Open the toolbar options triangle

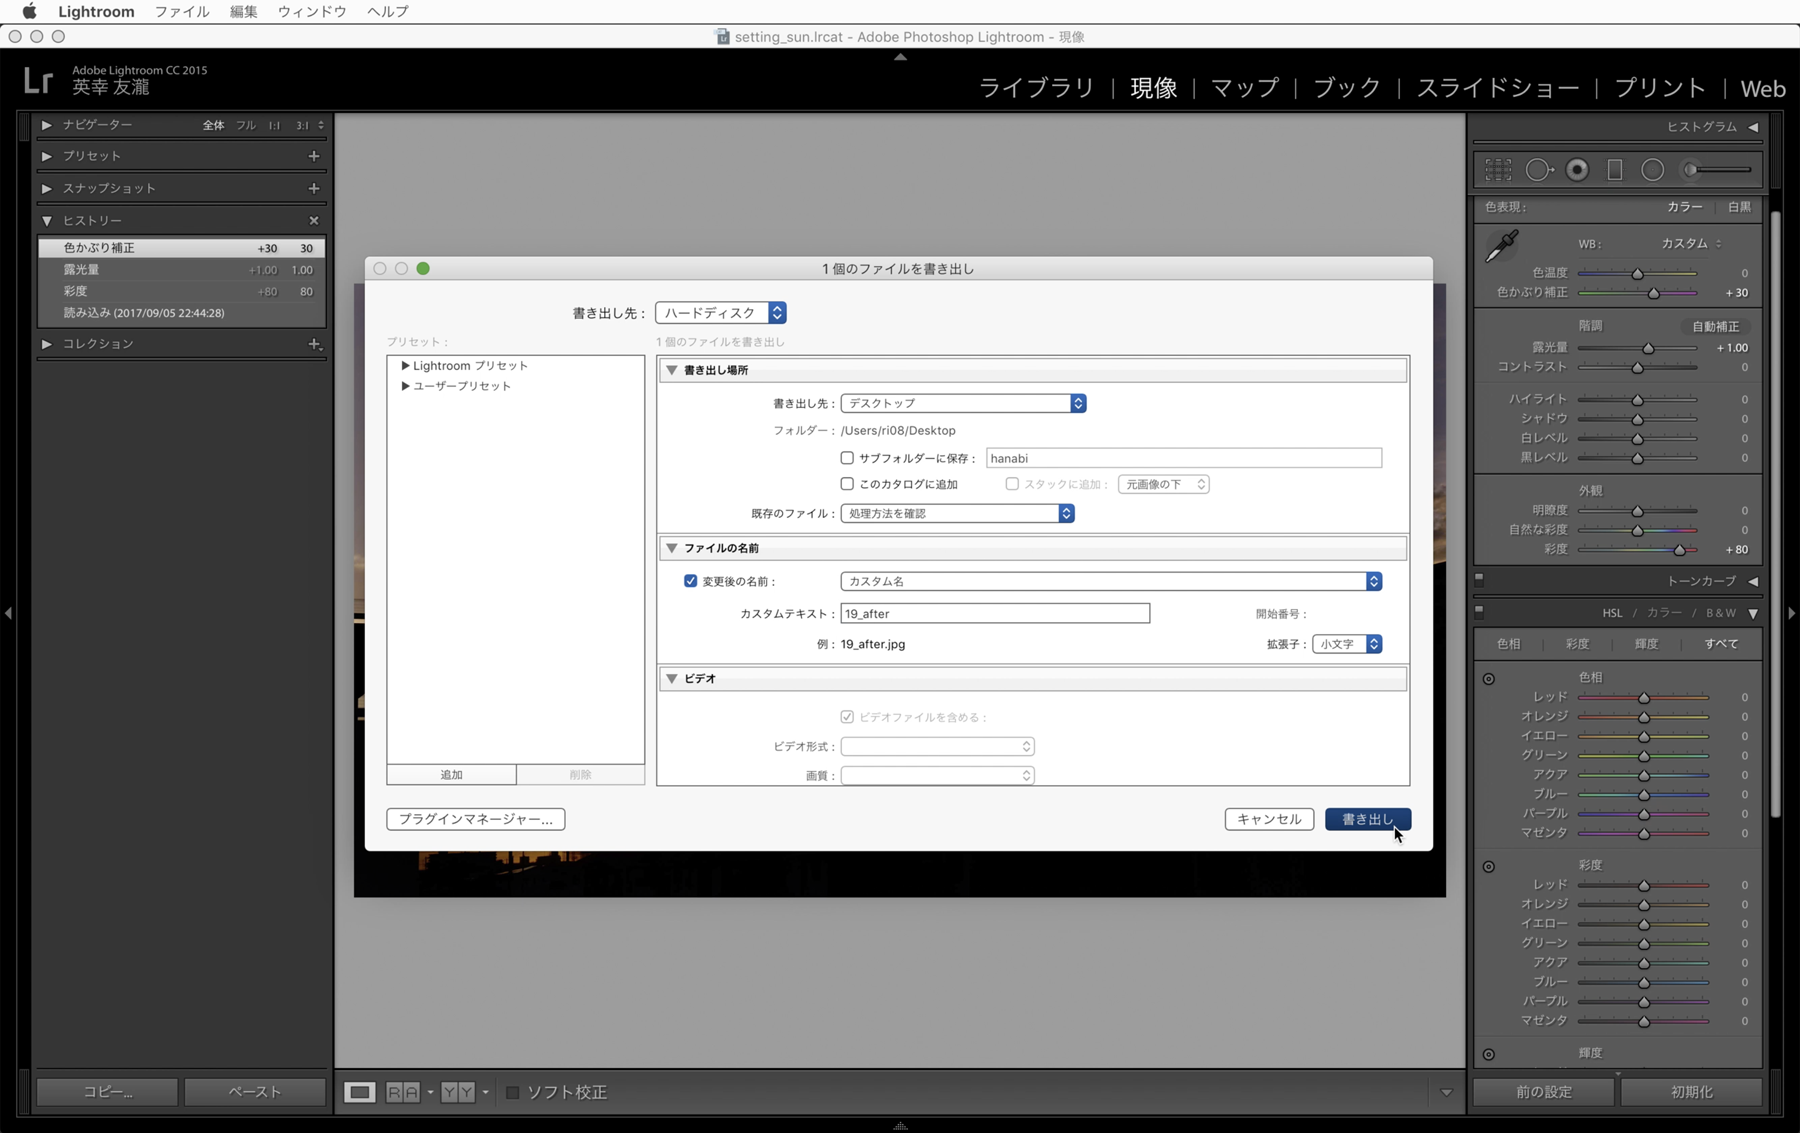coord(1446,1093)
